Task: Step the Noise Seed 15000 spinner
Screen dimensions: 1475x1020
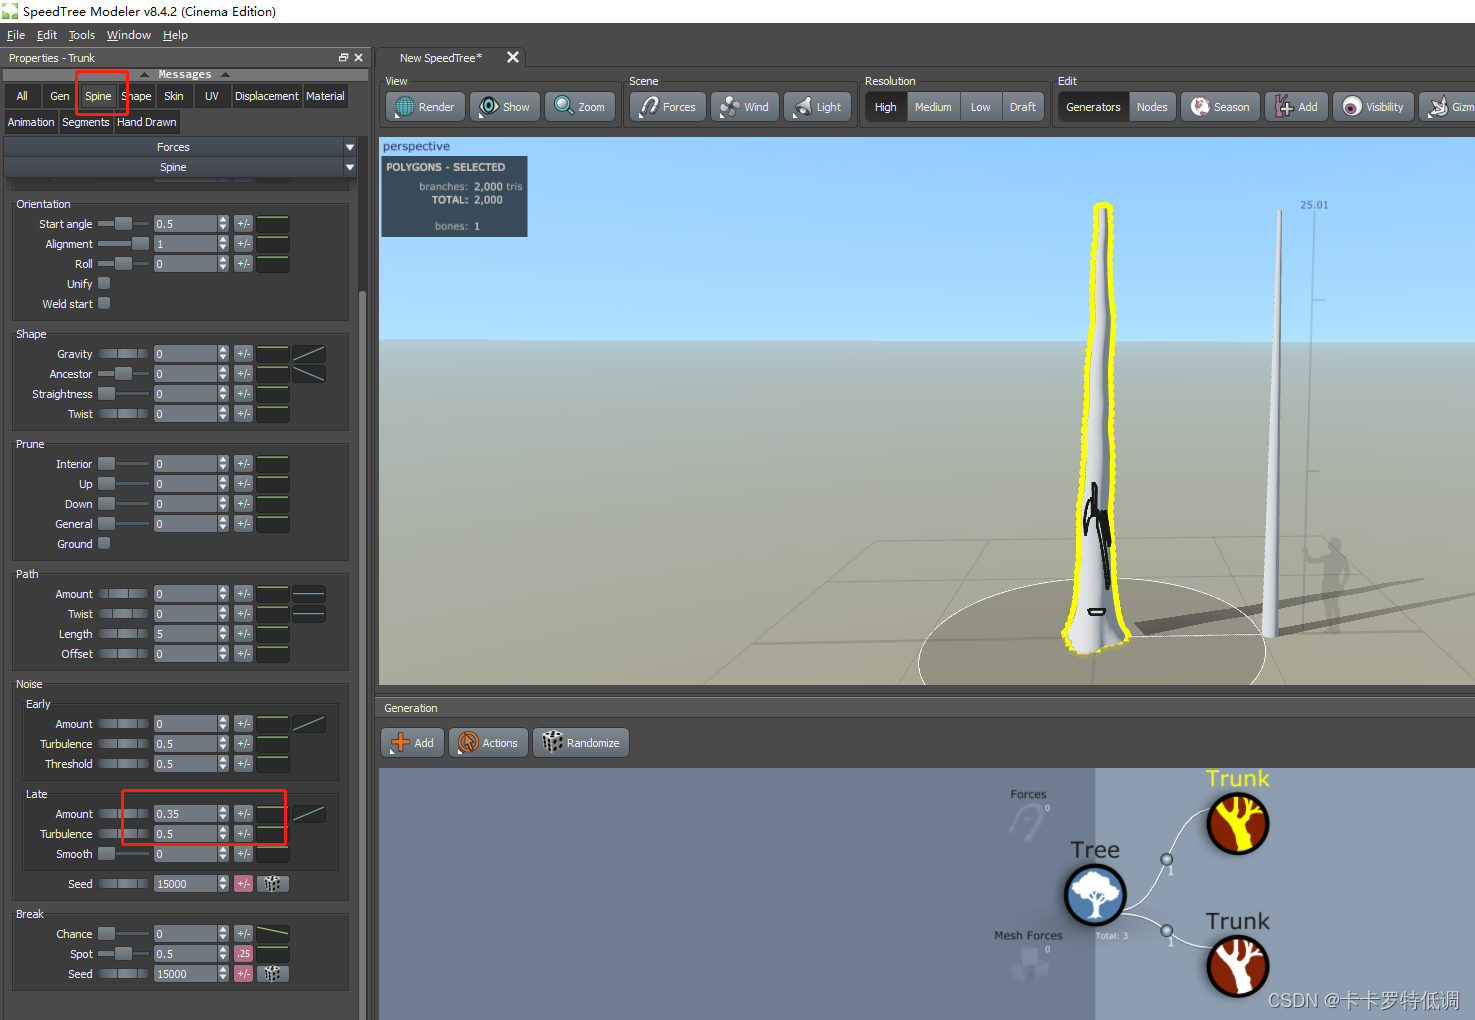Action: pos(223,884)
